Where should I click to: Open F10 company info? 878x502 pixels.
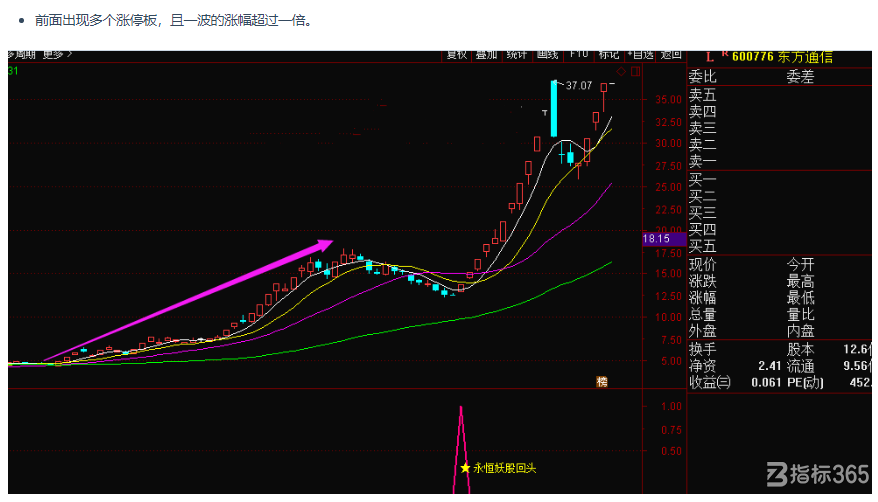point(578,54)
